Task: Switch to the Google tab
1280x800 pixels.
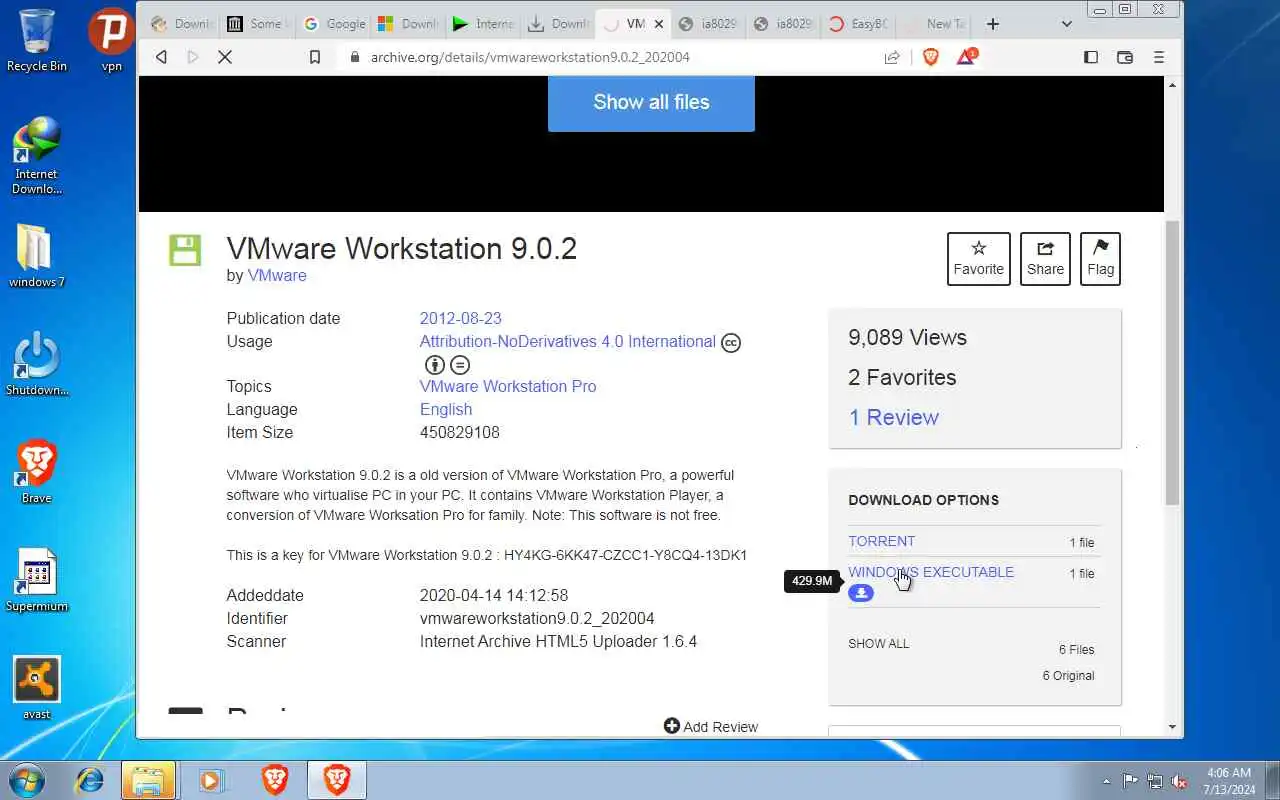Action: [x=334, y=24]
